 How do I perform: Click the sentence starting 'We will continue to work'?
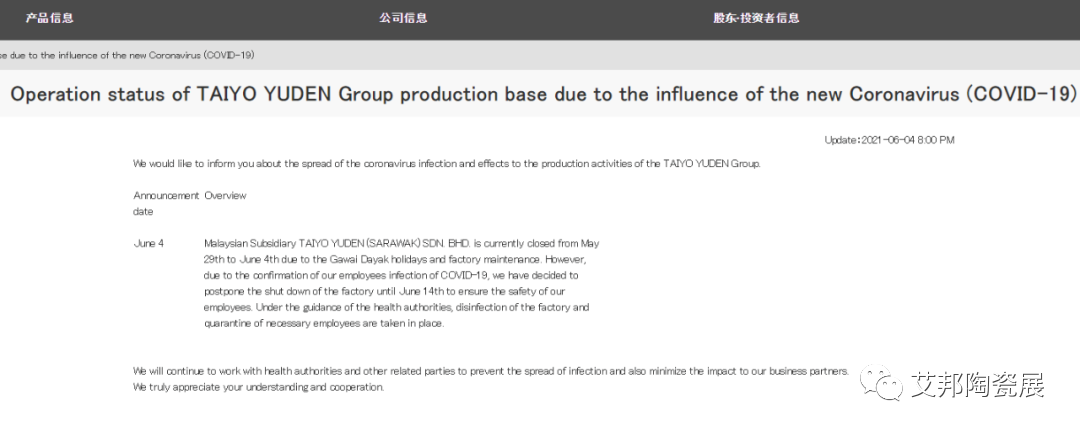(491, 371)
